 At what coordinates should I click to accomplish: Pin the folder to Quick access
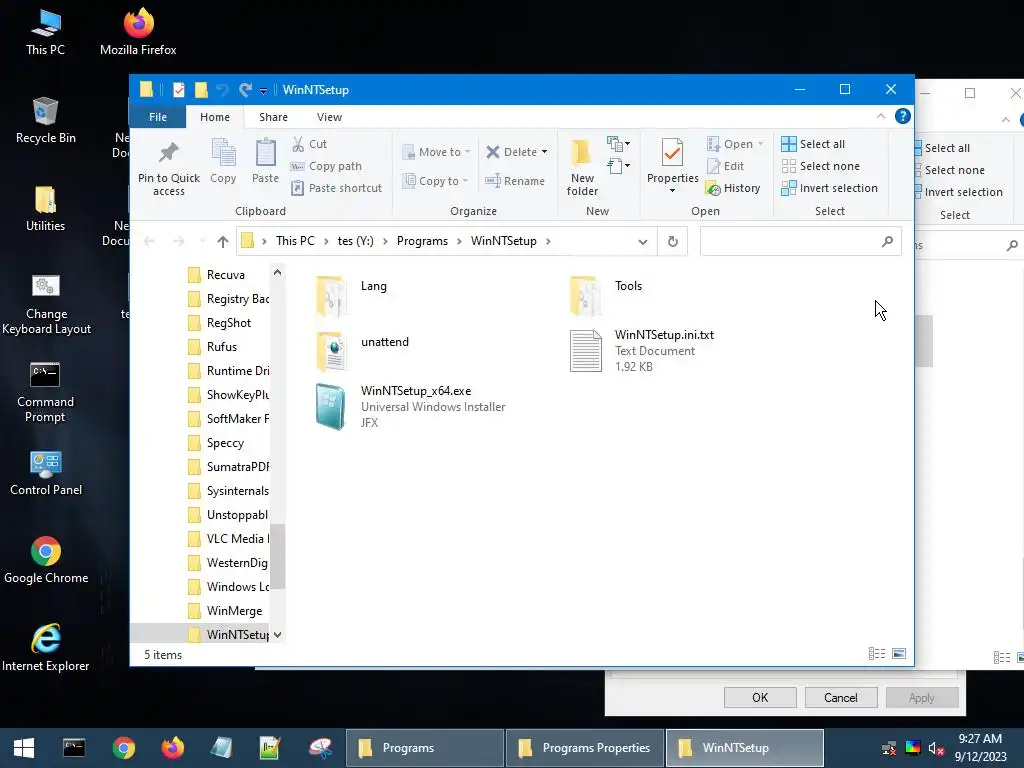click(168, 168)
